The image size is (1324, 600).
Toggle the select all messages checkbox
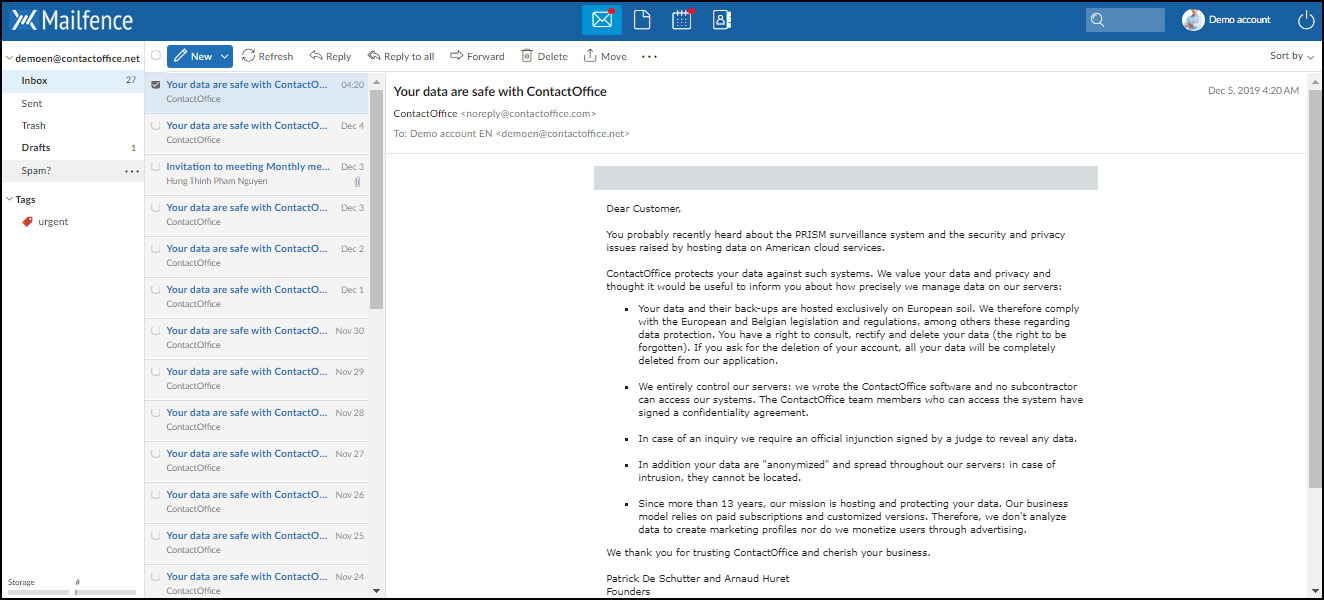(x=155, y=56)
